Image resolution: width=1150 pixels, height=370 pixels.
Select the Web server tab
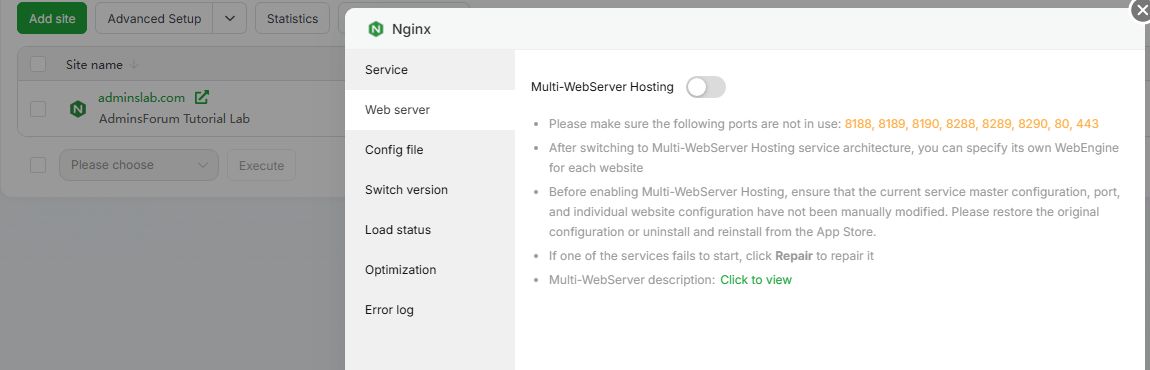click(430, 110)
